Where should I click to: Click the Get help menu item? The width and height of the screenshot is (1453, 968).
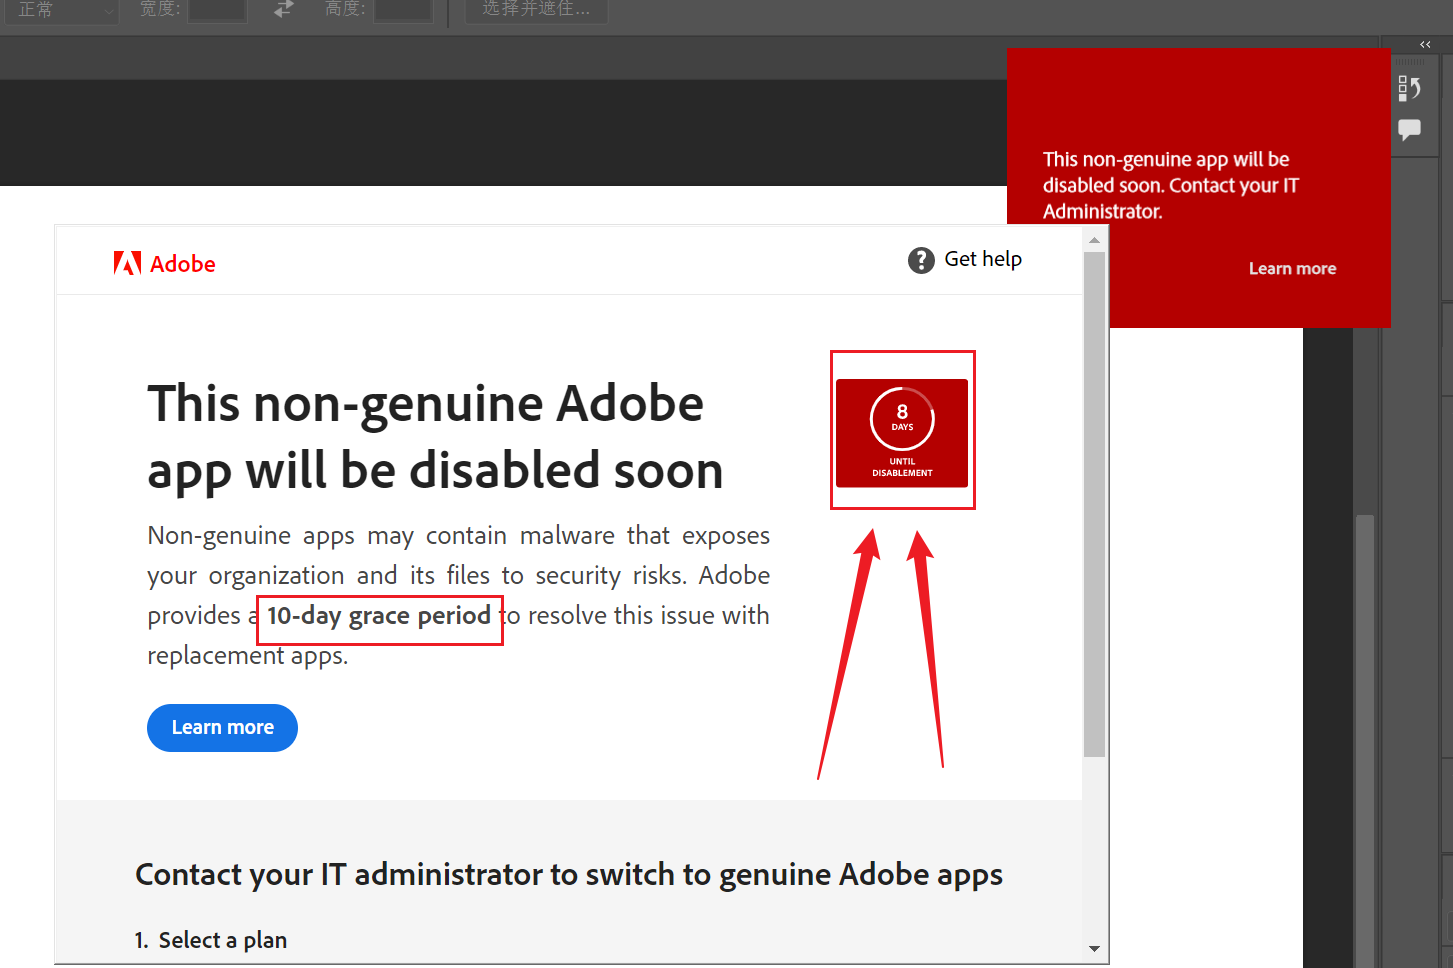tap(983, 259)
